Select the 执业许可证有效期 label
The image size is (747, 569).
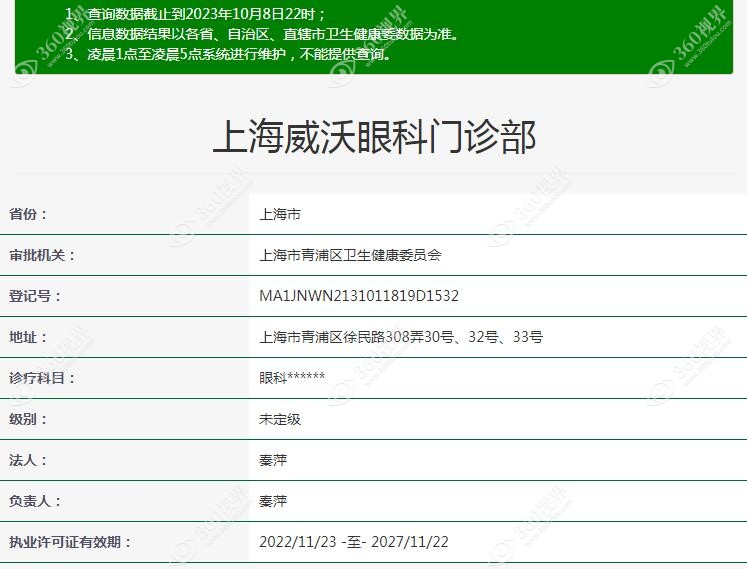(x=70, y=542)
